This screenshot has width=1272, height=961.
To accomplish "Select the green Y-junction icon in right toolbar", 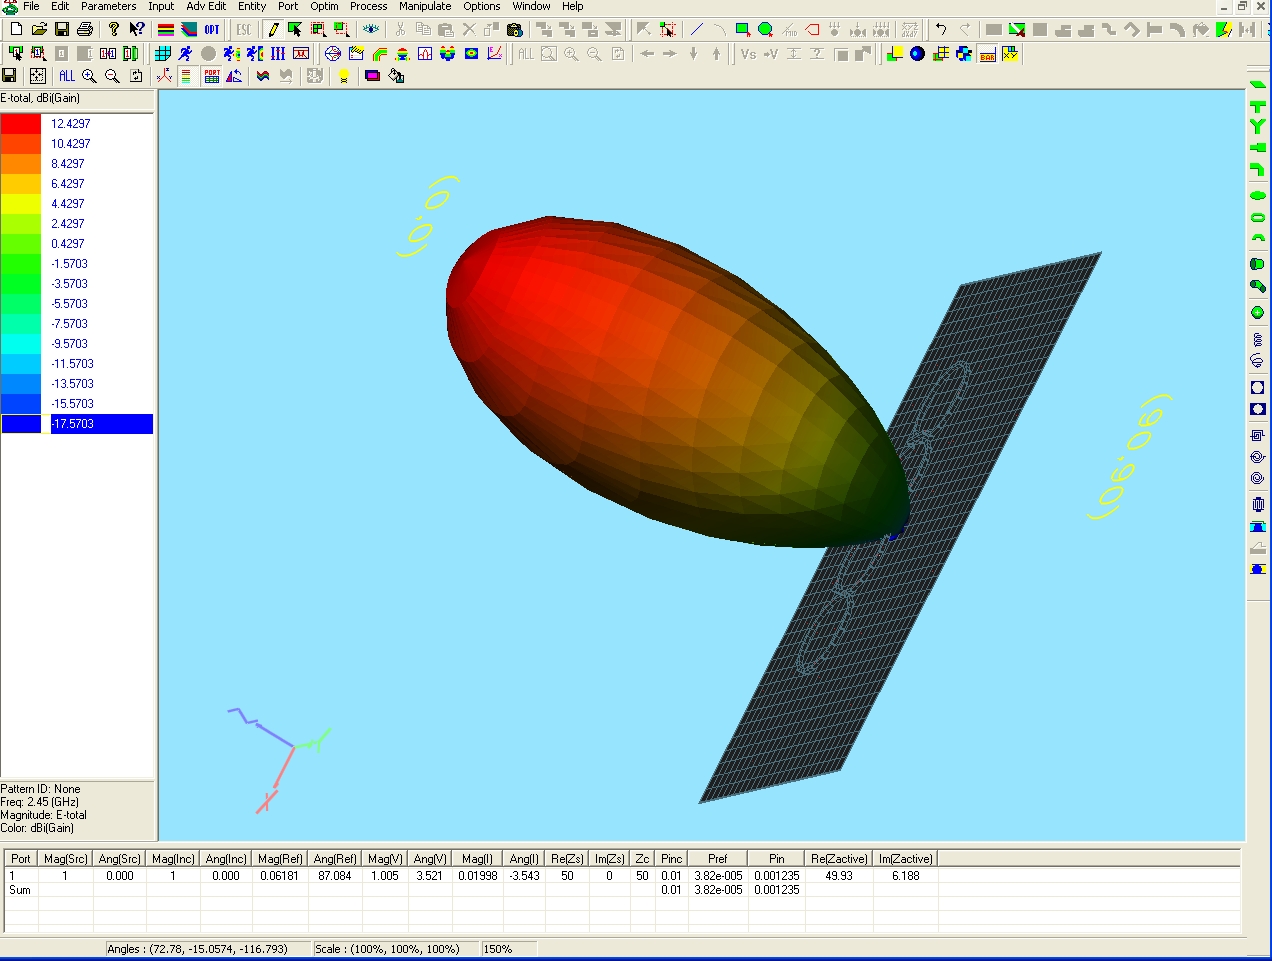I will [x=1258, y=127].
